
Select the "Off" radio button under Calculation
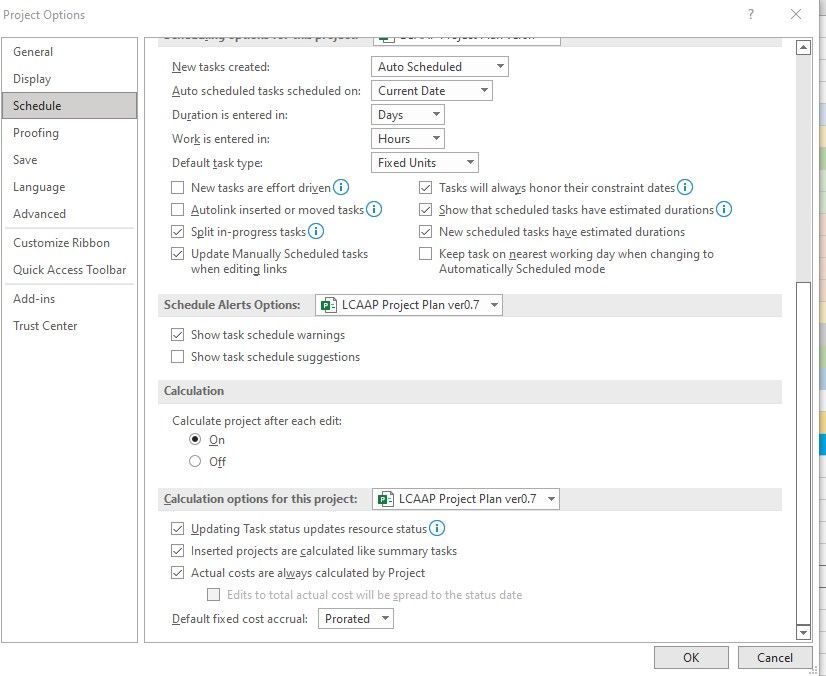[x=197, y=461]
